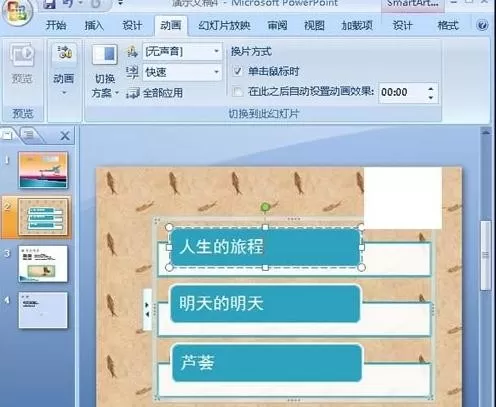Click the transition speed icon
Screen dimensions: 496x407
coord(132,72)
